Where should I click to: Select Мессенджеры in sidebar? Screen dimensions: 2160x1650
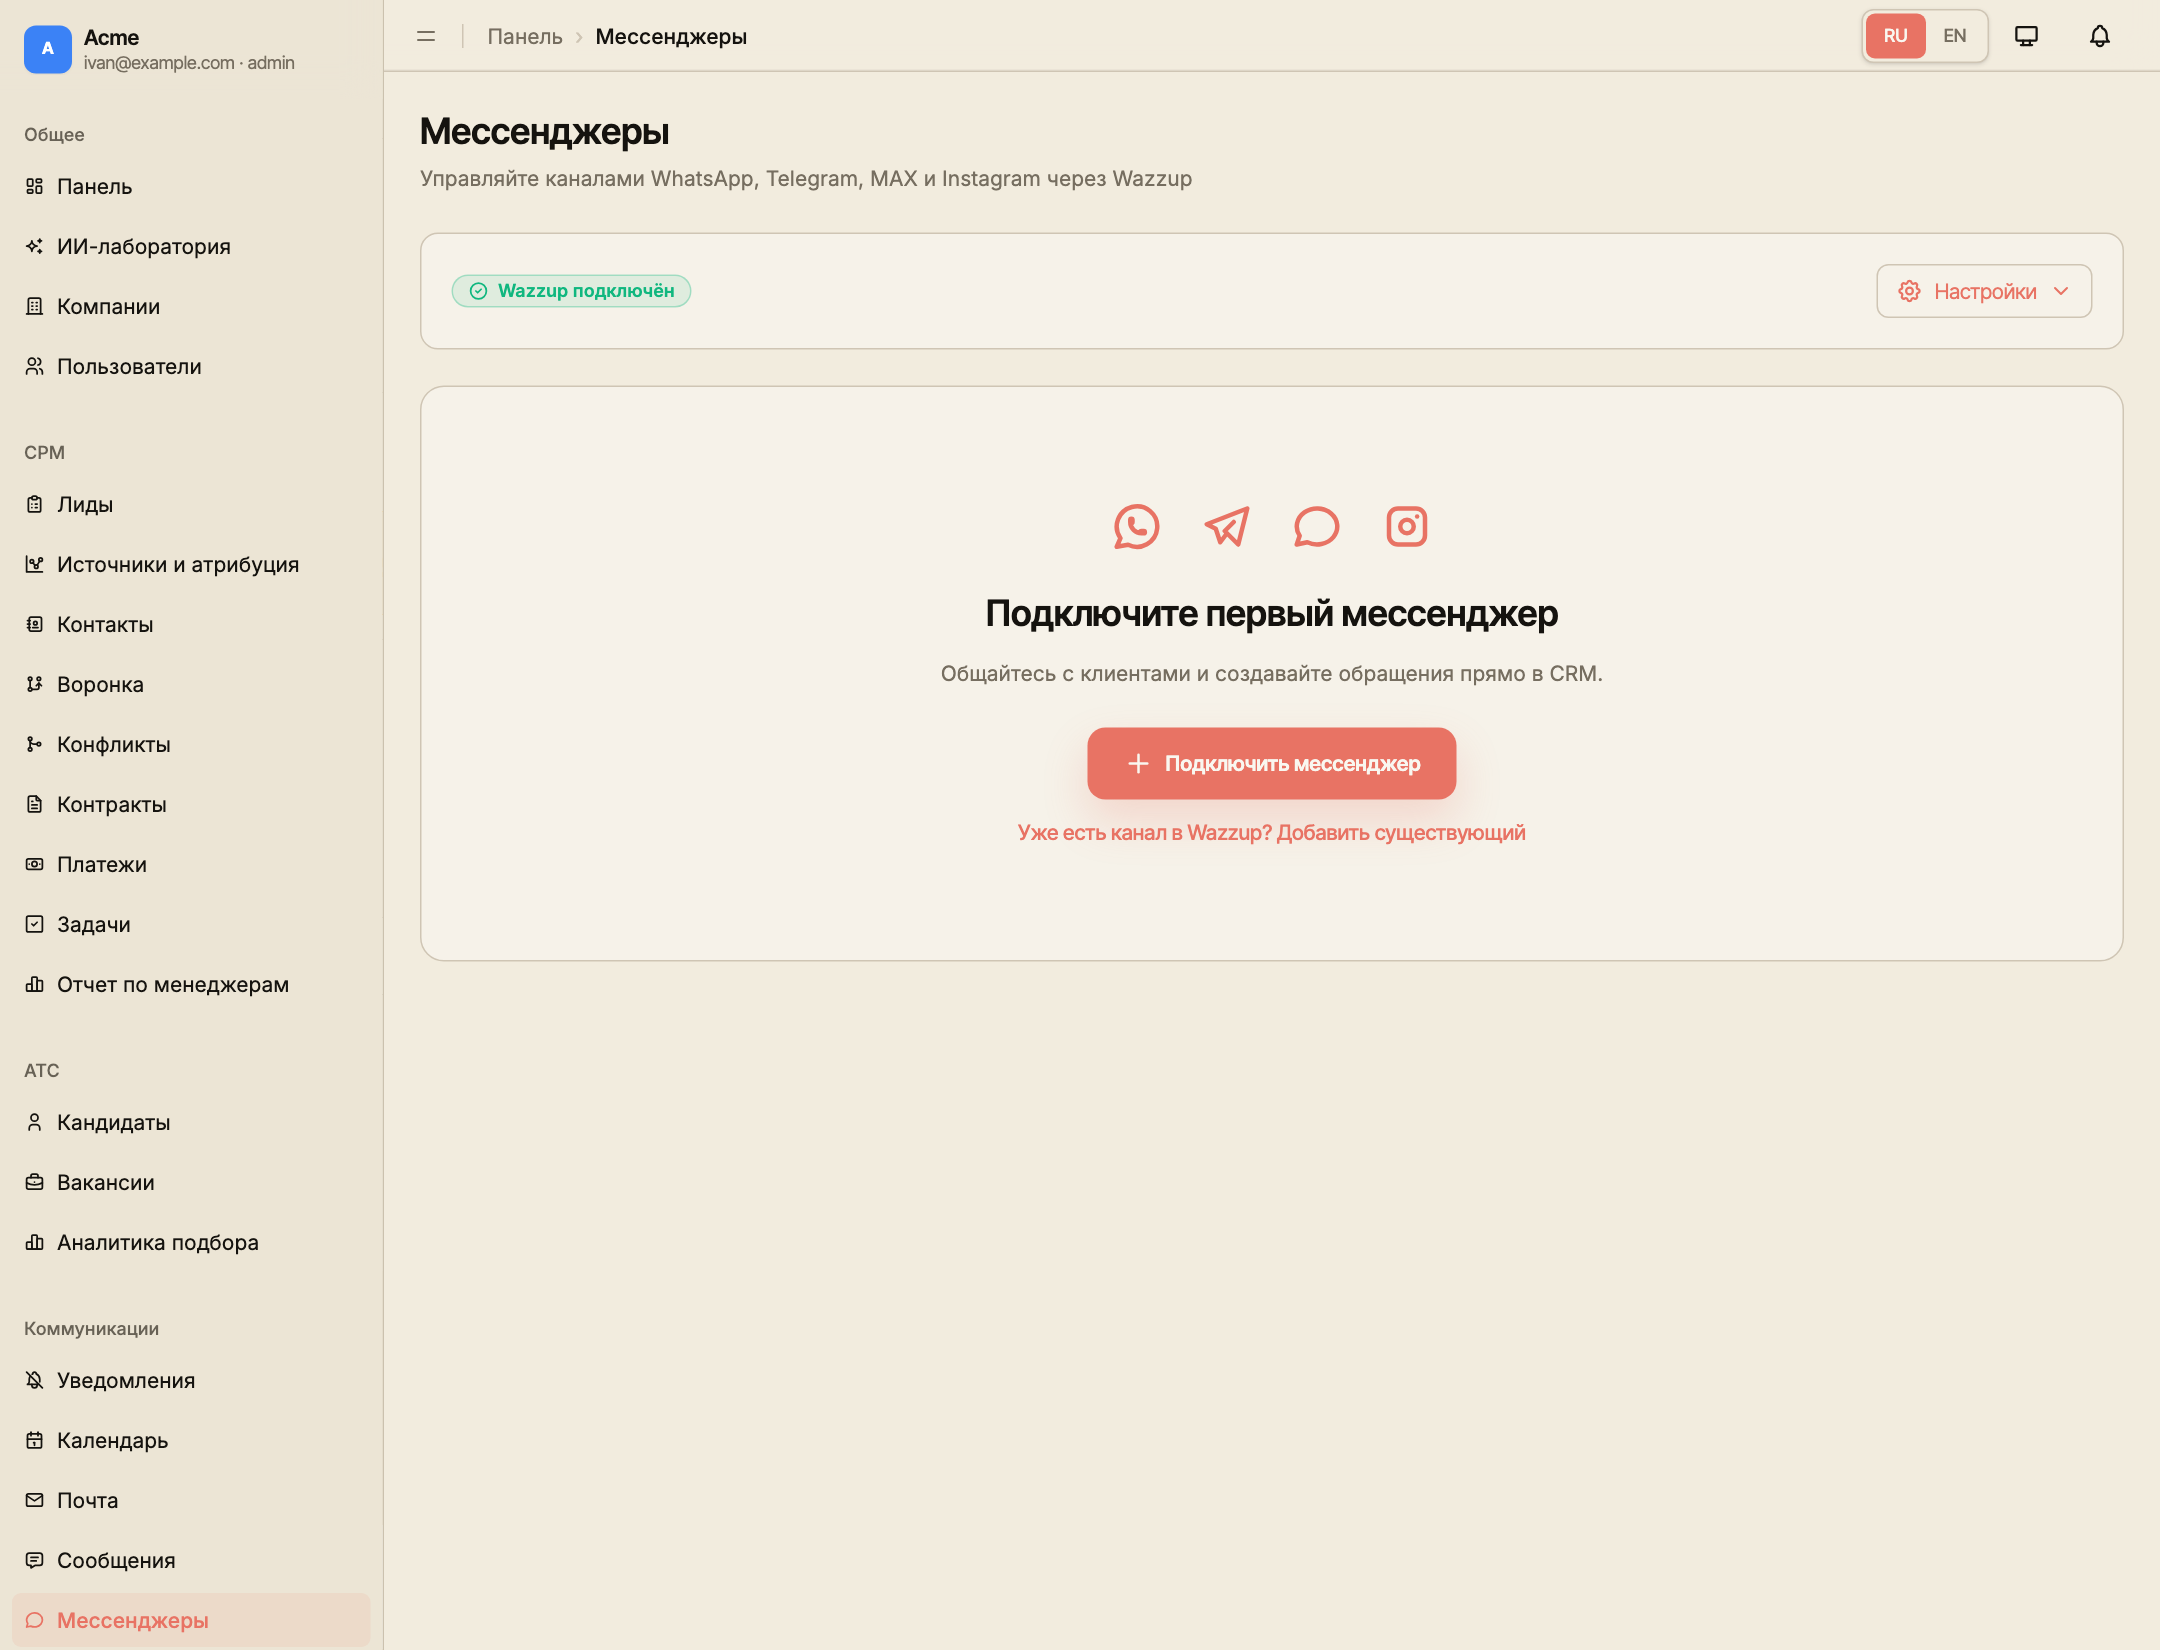191,1621
